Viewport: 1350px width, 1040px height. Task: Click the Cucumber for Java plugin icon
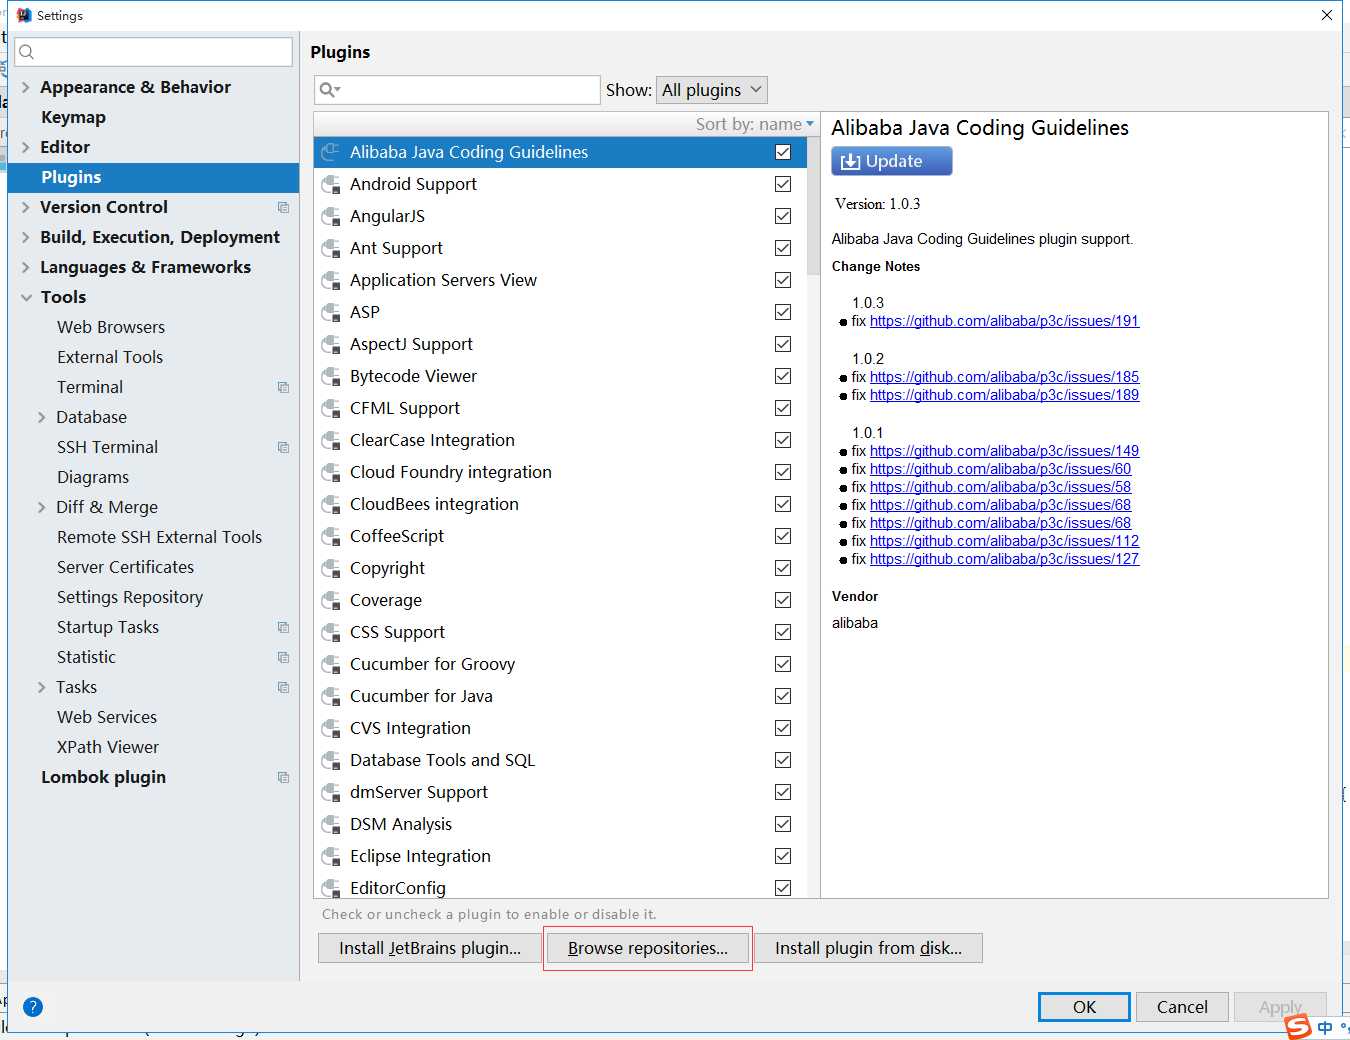331,696
